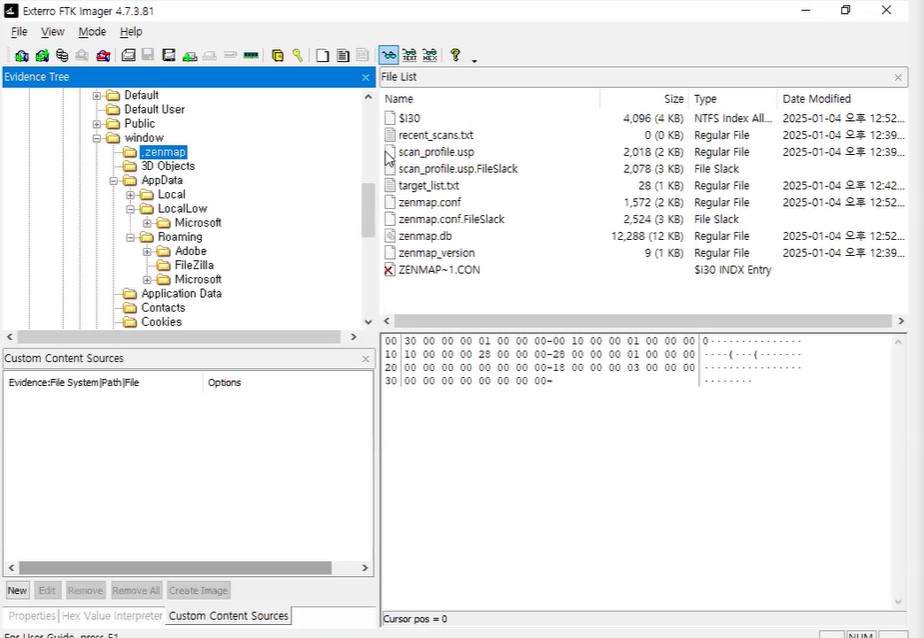Click the Export Directory Listing icon
Viewport: 924px width, 638px height.
(x=362, y=55)
